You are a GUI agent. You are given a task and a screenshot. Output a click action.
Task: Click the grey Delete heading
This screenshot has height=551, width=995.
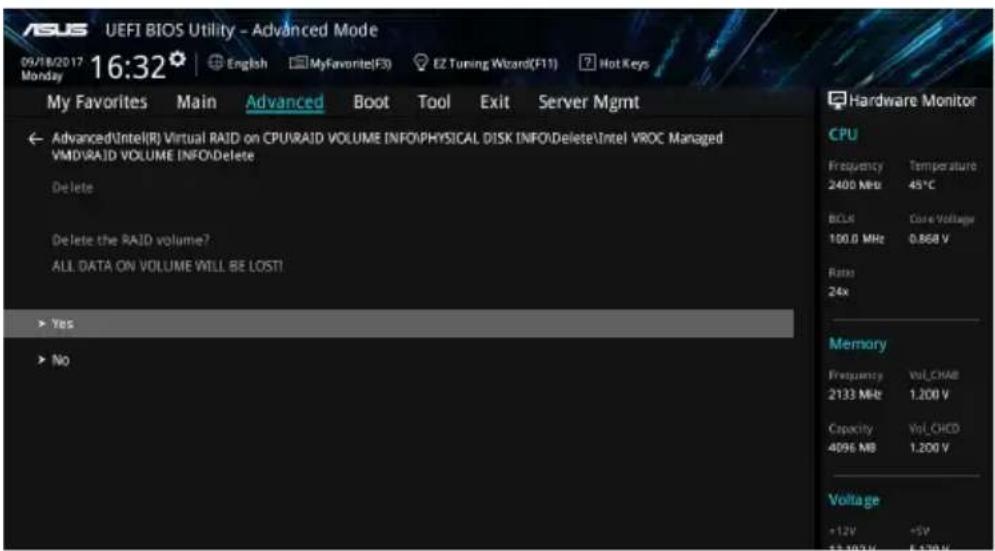(x=72, y=188)
